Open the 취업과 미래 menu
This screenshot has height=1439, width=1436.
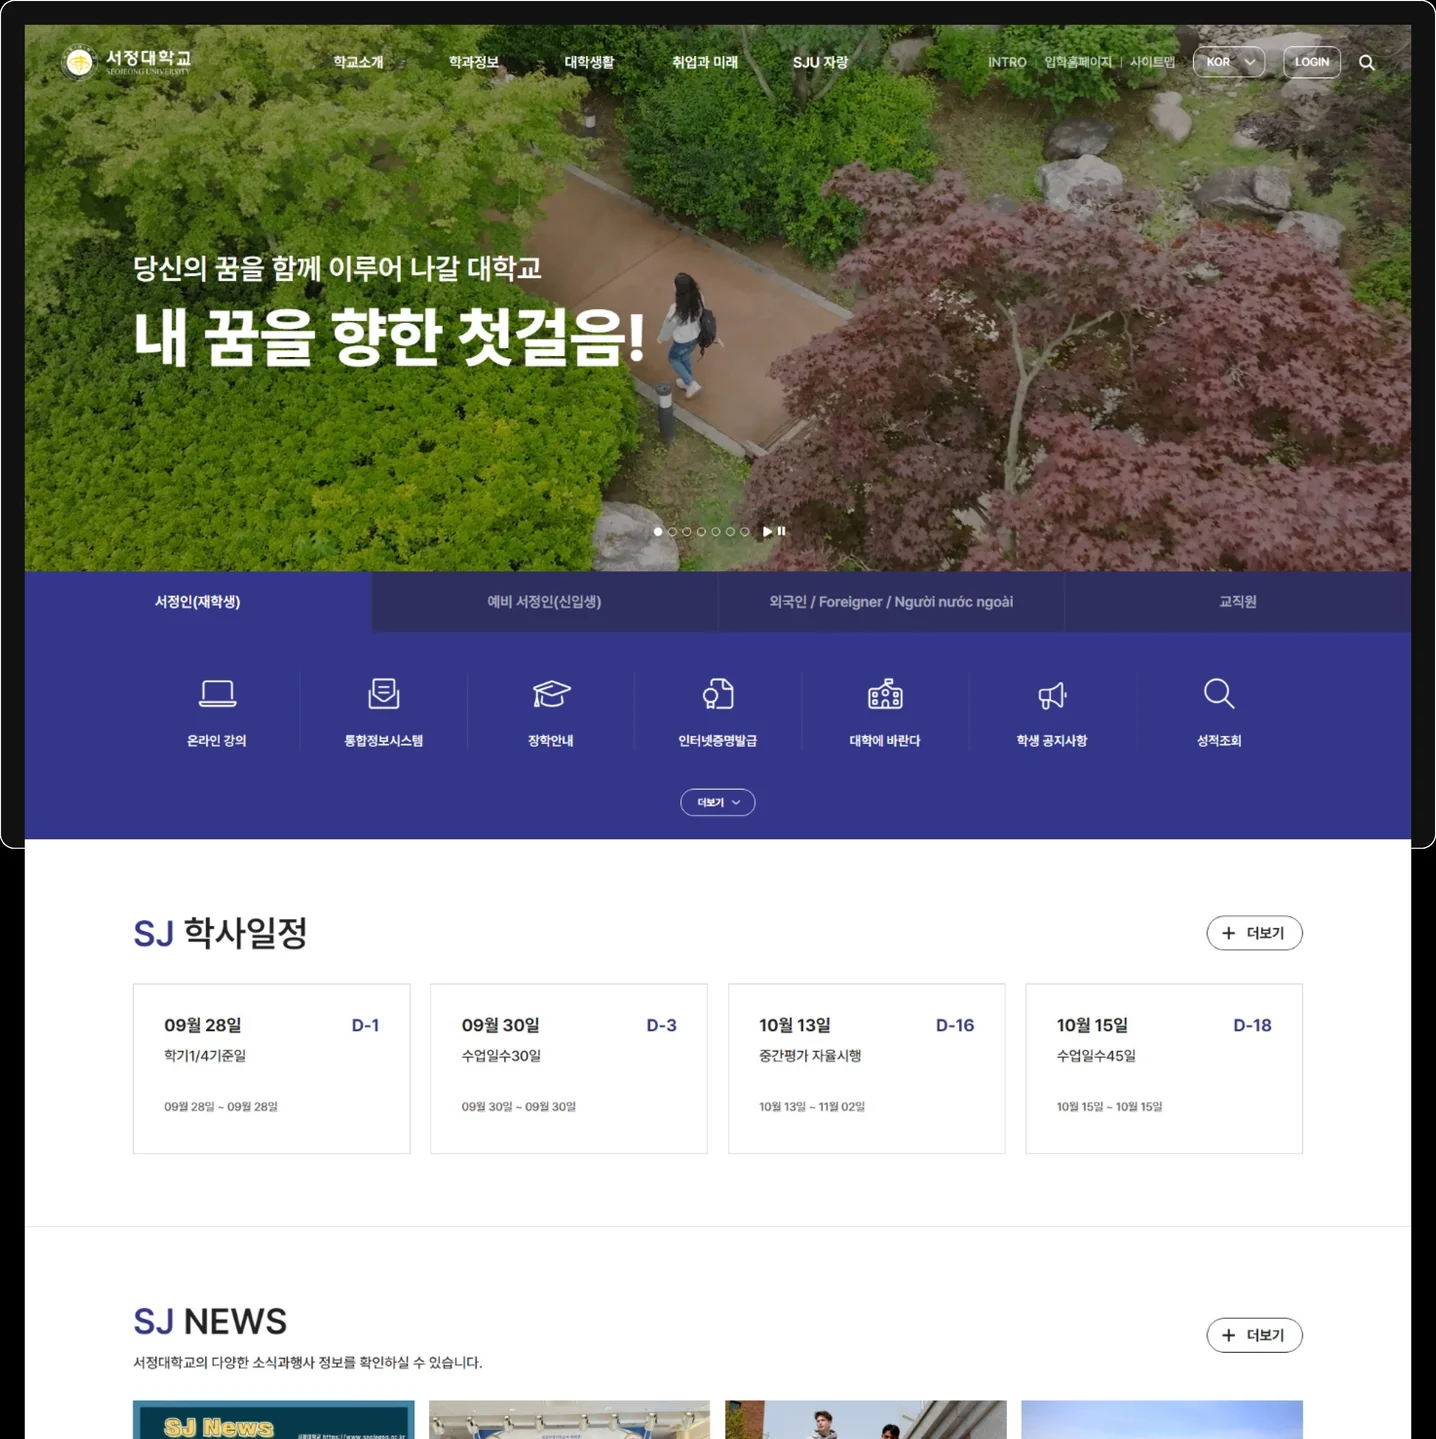pos(705,62)
